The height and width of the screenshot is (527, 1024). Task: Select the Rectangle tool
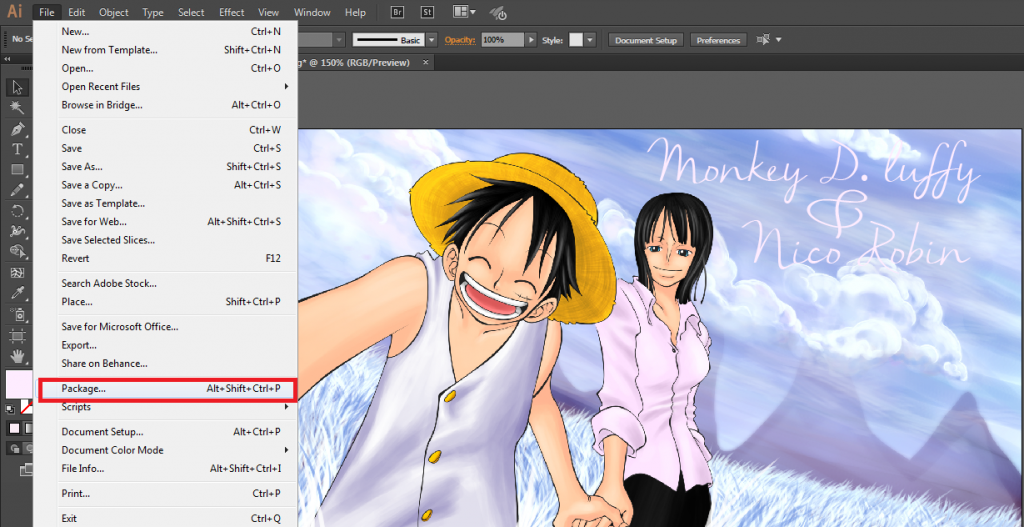point(17,170)
